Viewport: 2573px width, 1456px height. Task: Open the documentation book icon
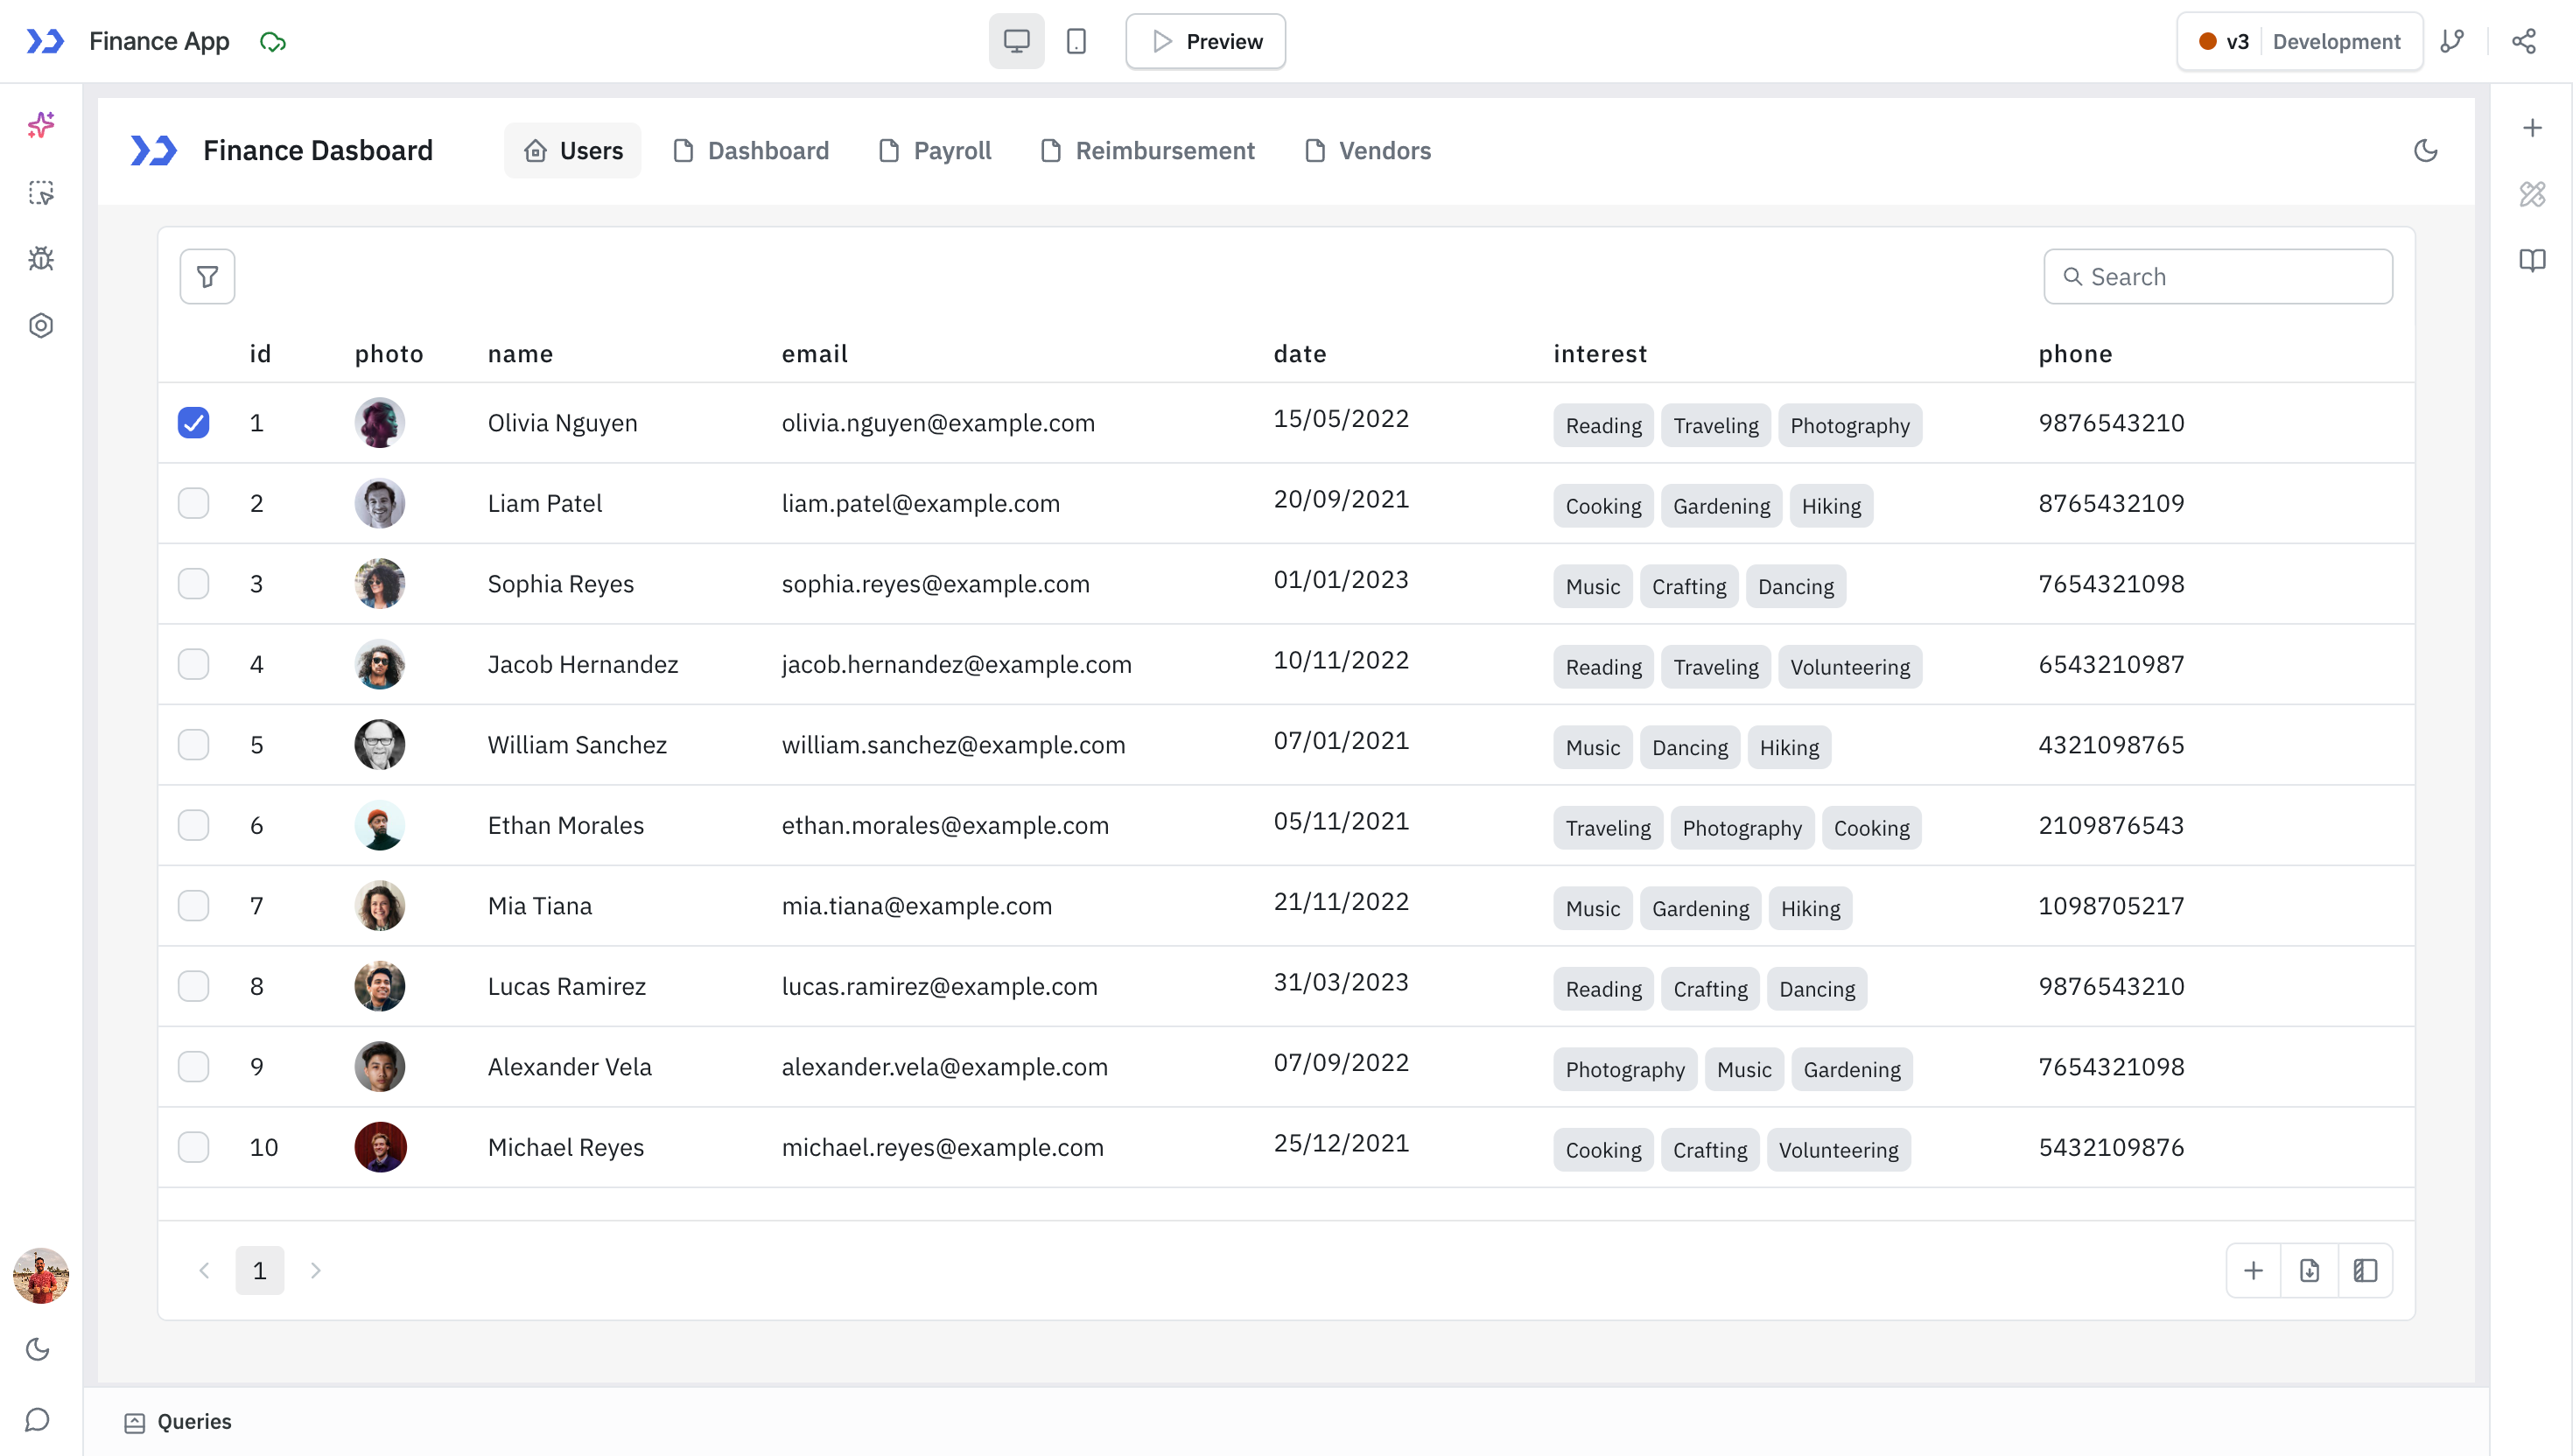(2531, 260)
